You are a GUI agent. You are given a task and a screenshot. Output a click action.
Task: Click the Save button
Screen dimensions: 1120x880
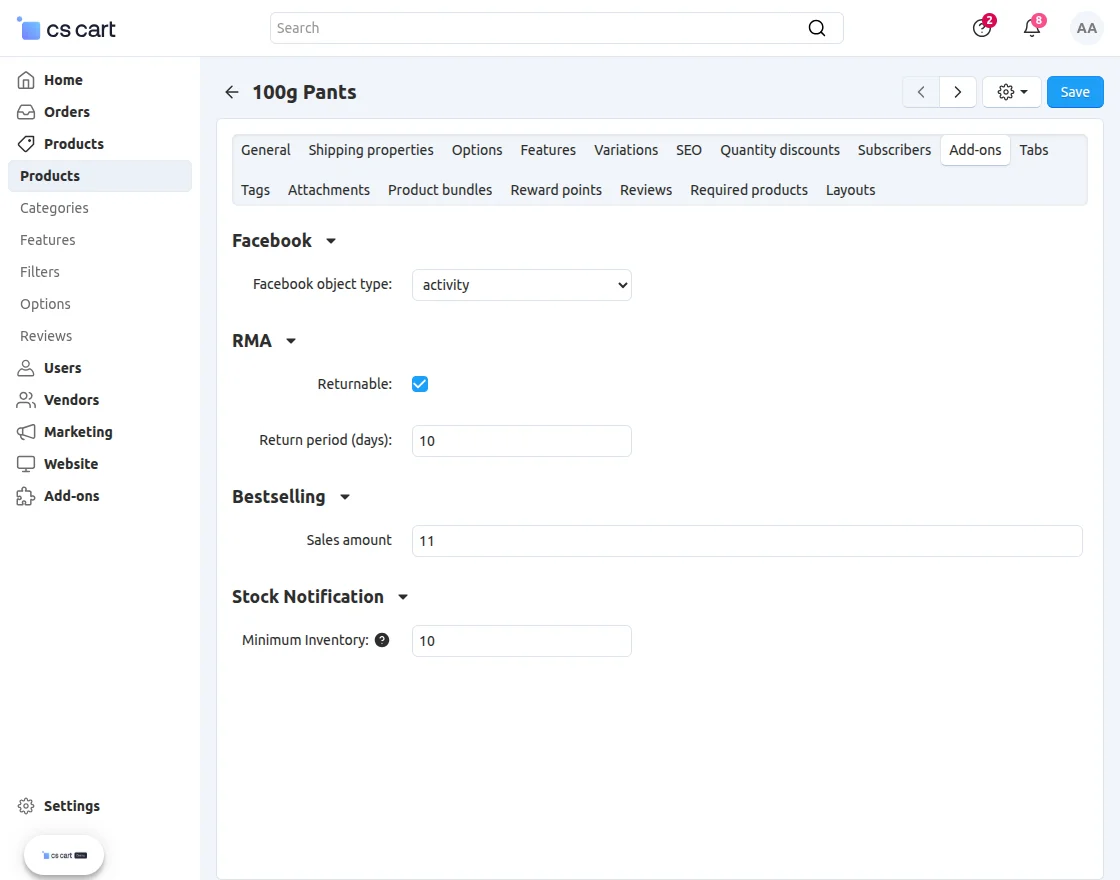[1075, 92]
